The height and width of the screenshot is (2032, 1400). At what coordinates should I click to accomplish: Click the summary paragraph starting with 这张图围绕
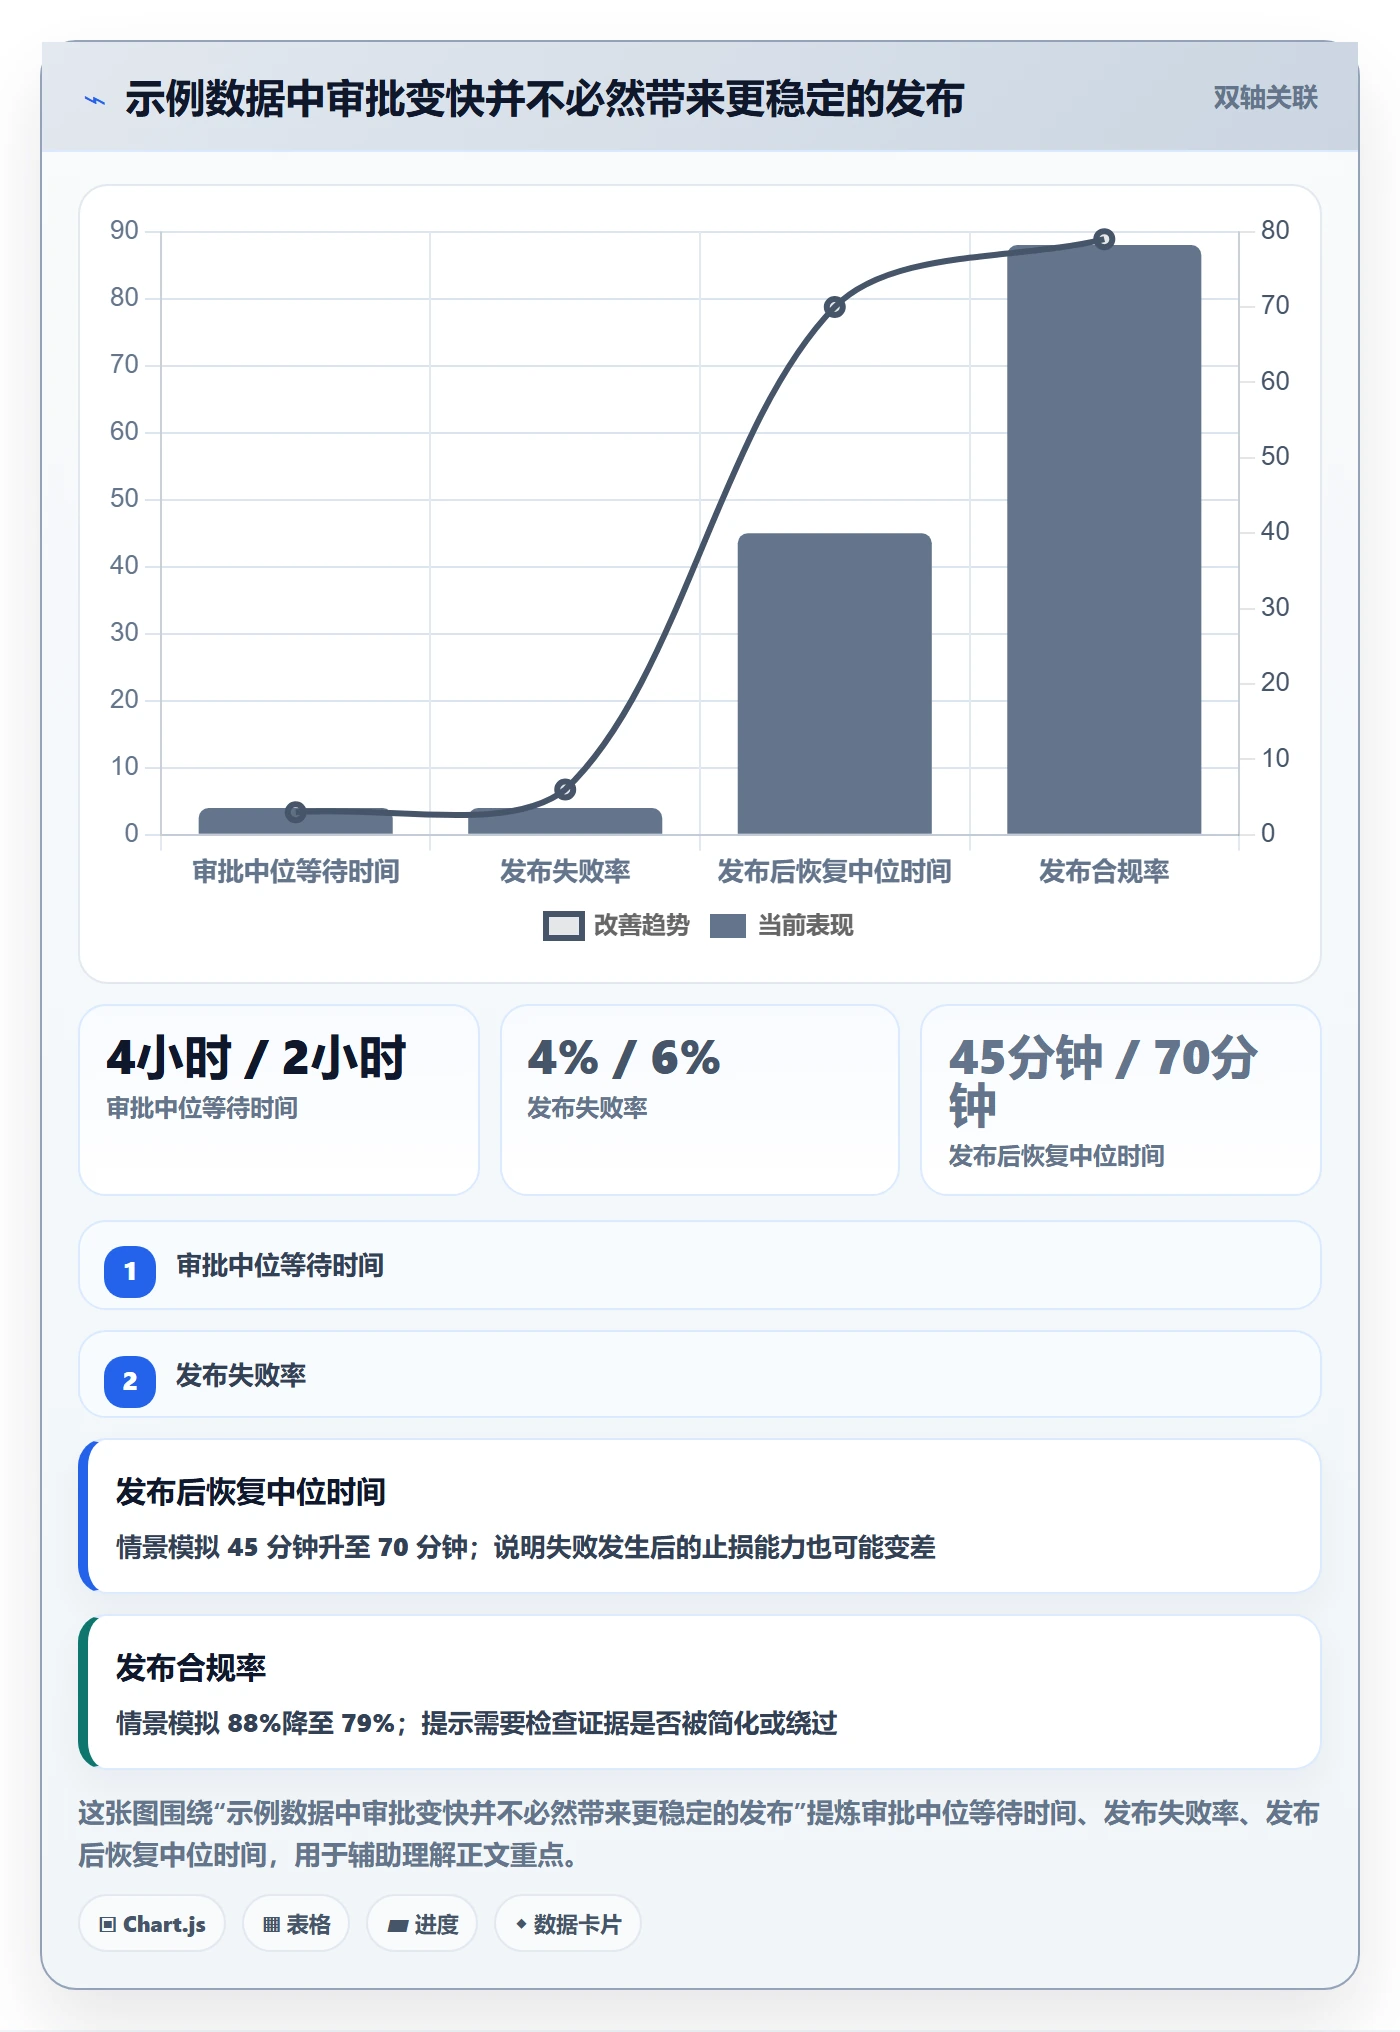pos(700,1834)
